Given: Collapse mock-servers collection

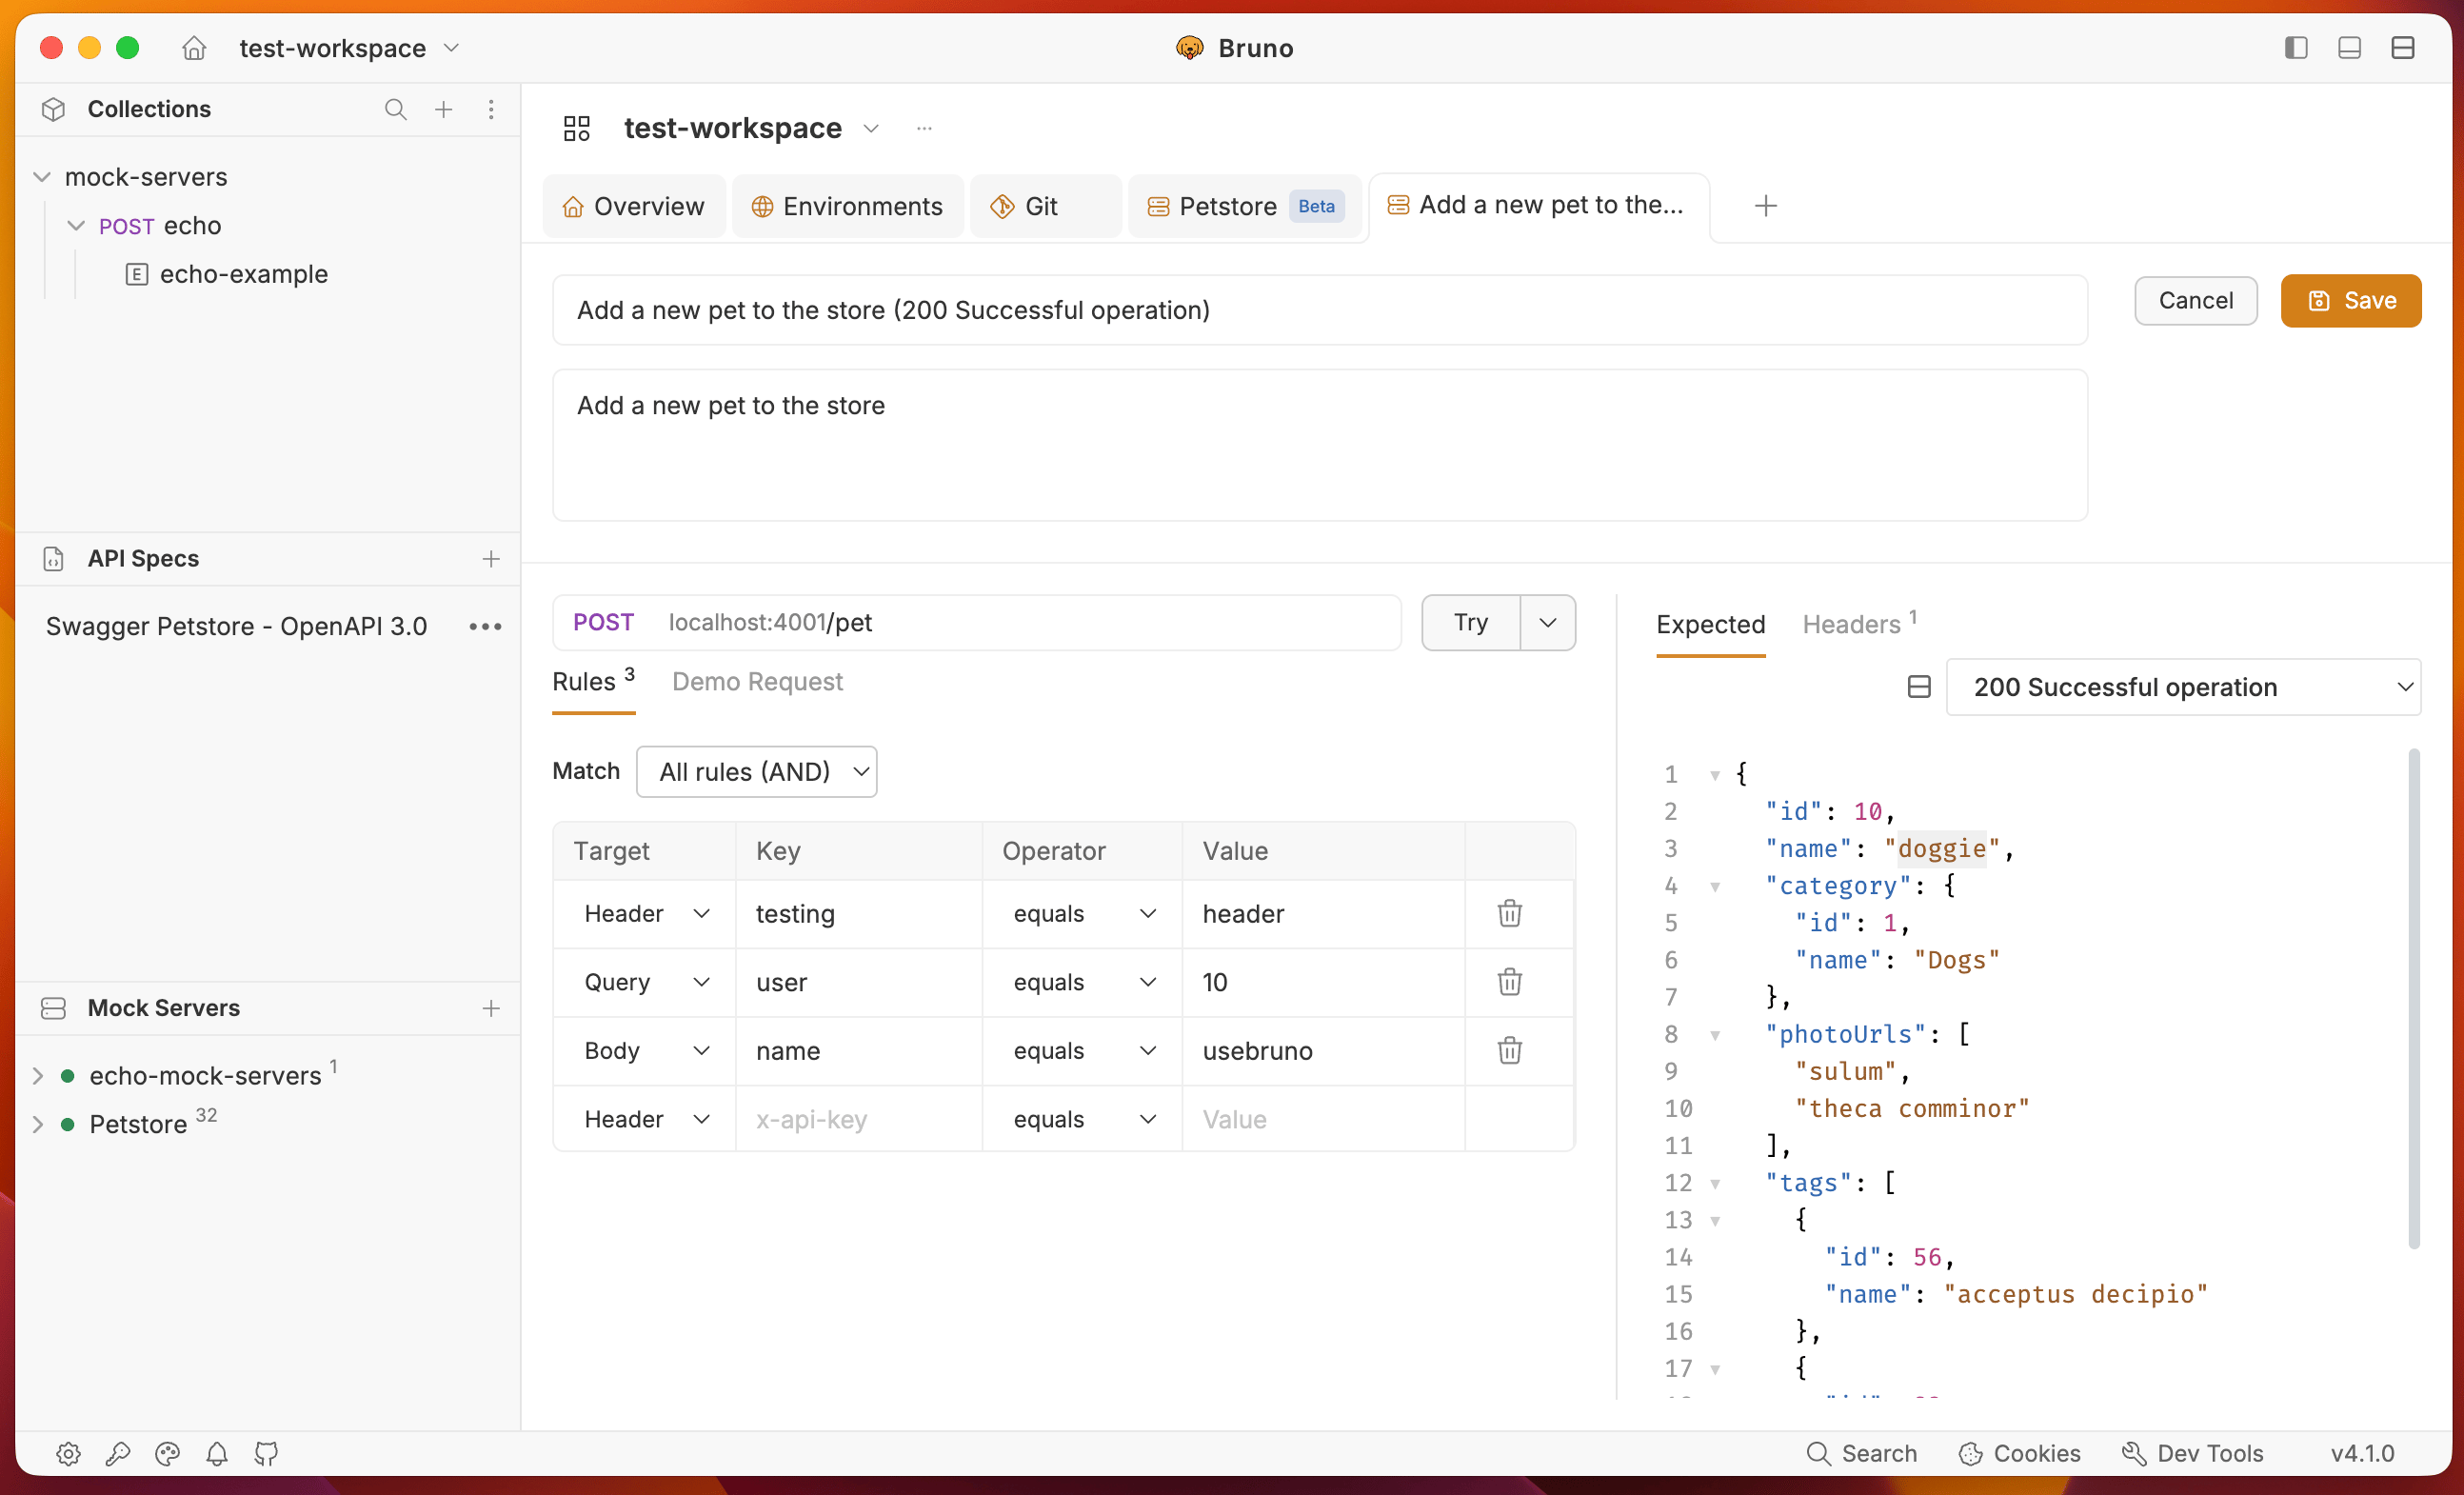Looking at the screenshot, I should (x=42, y=177).
